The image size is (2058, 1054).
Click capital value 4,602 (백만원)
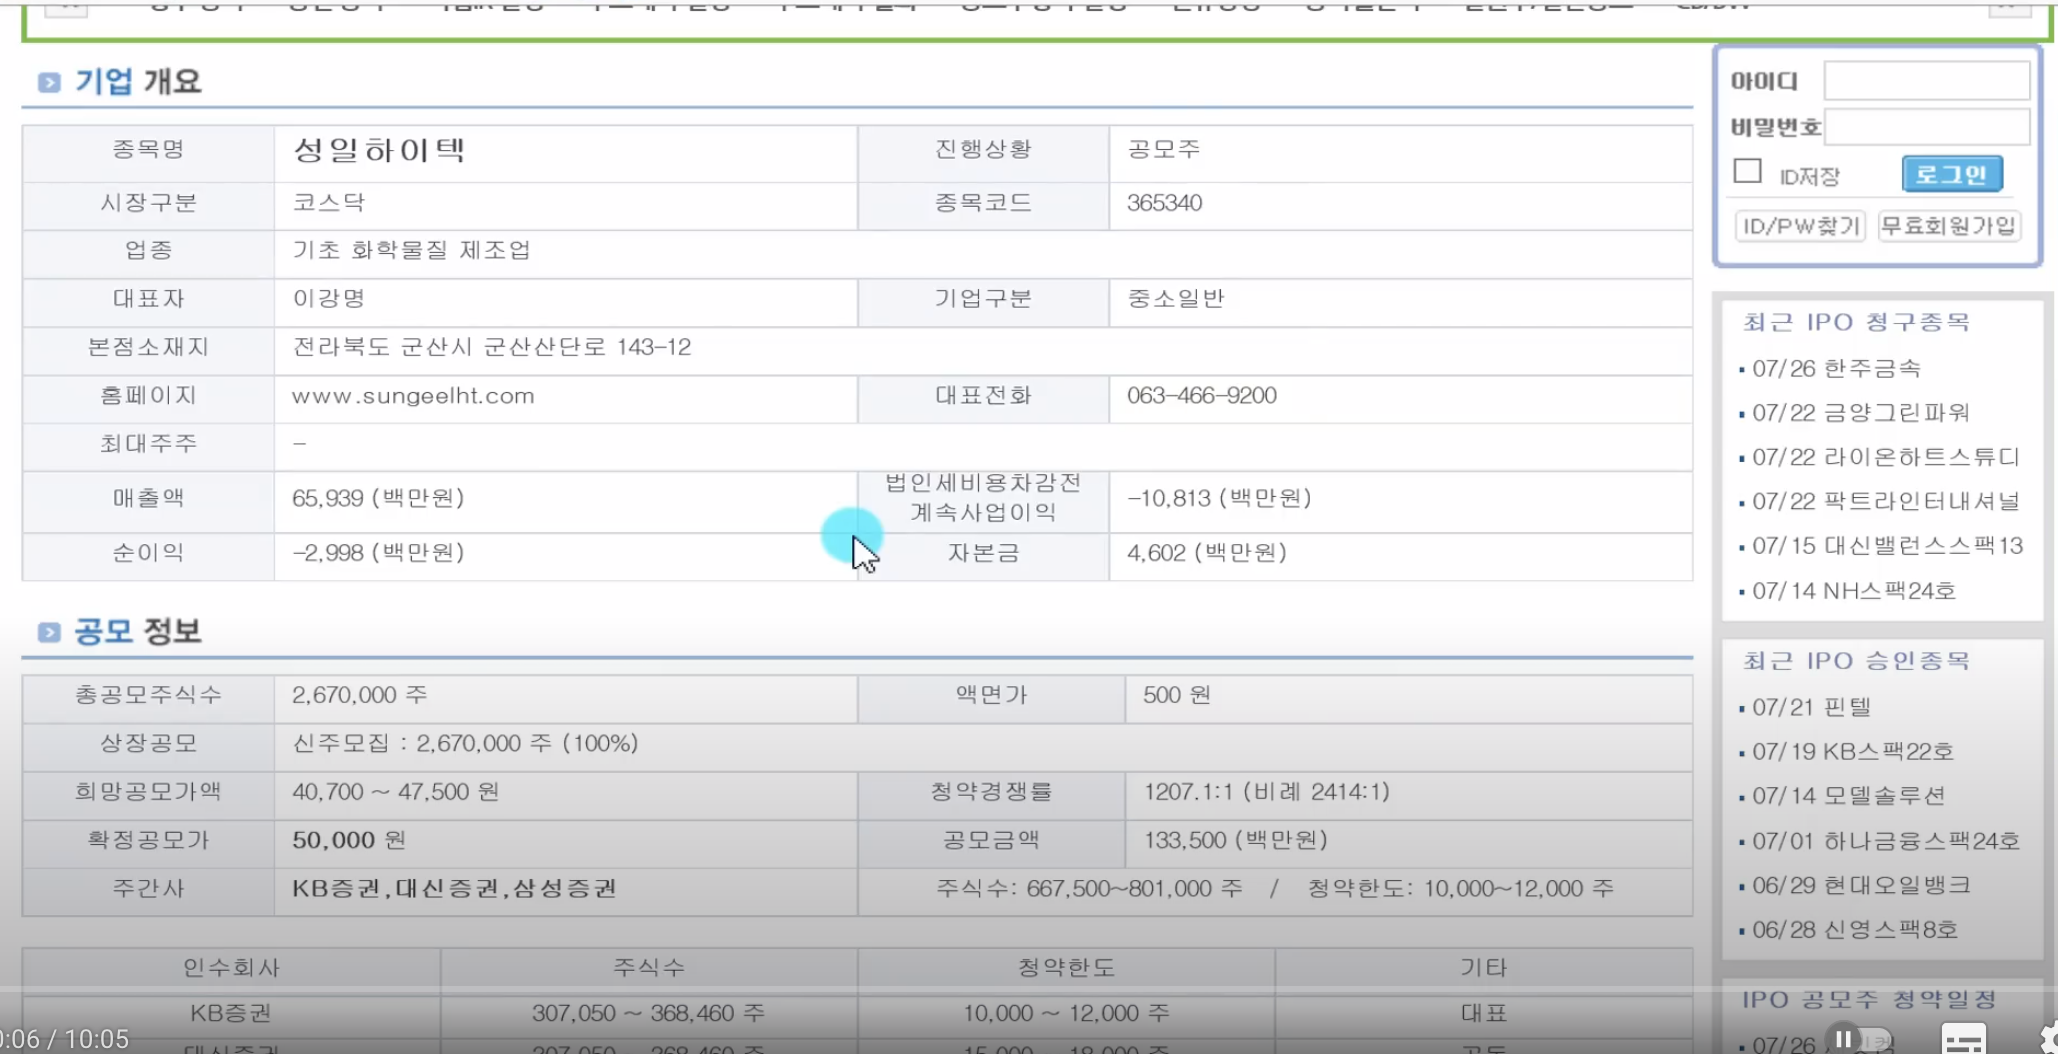pos(1207,553)
